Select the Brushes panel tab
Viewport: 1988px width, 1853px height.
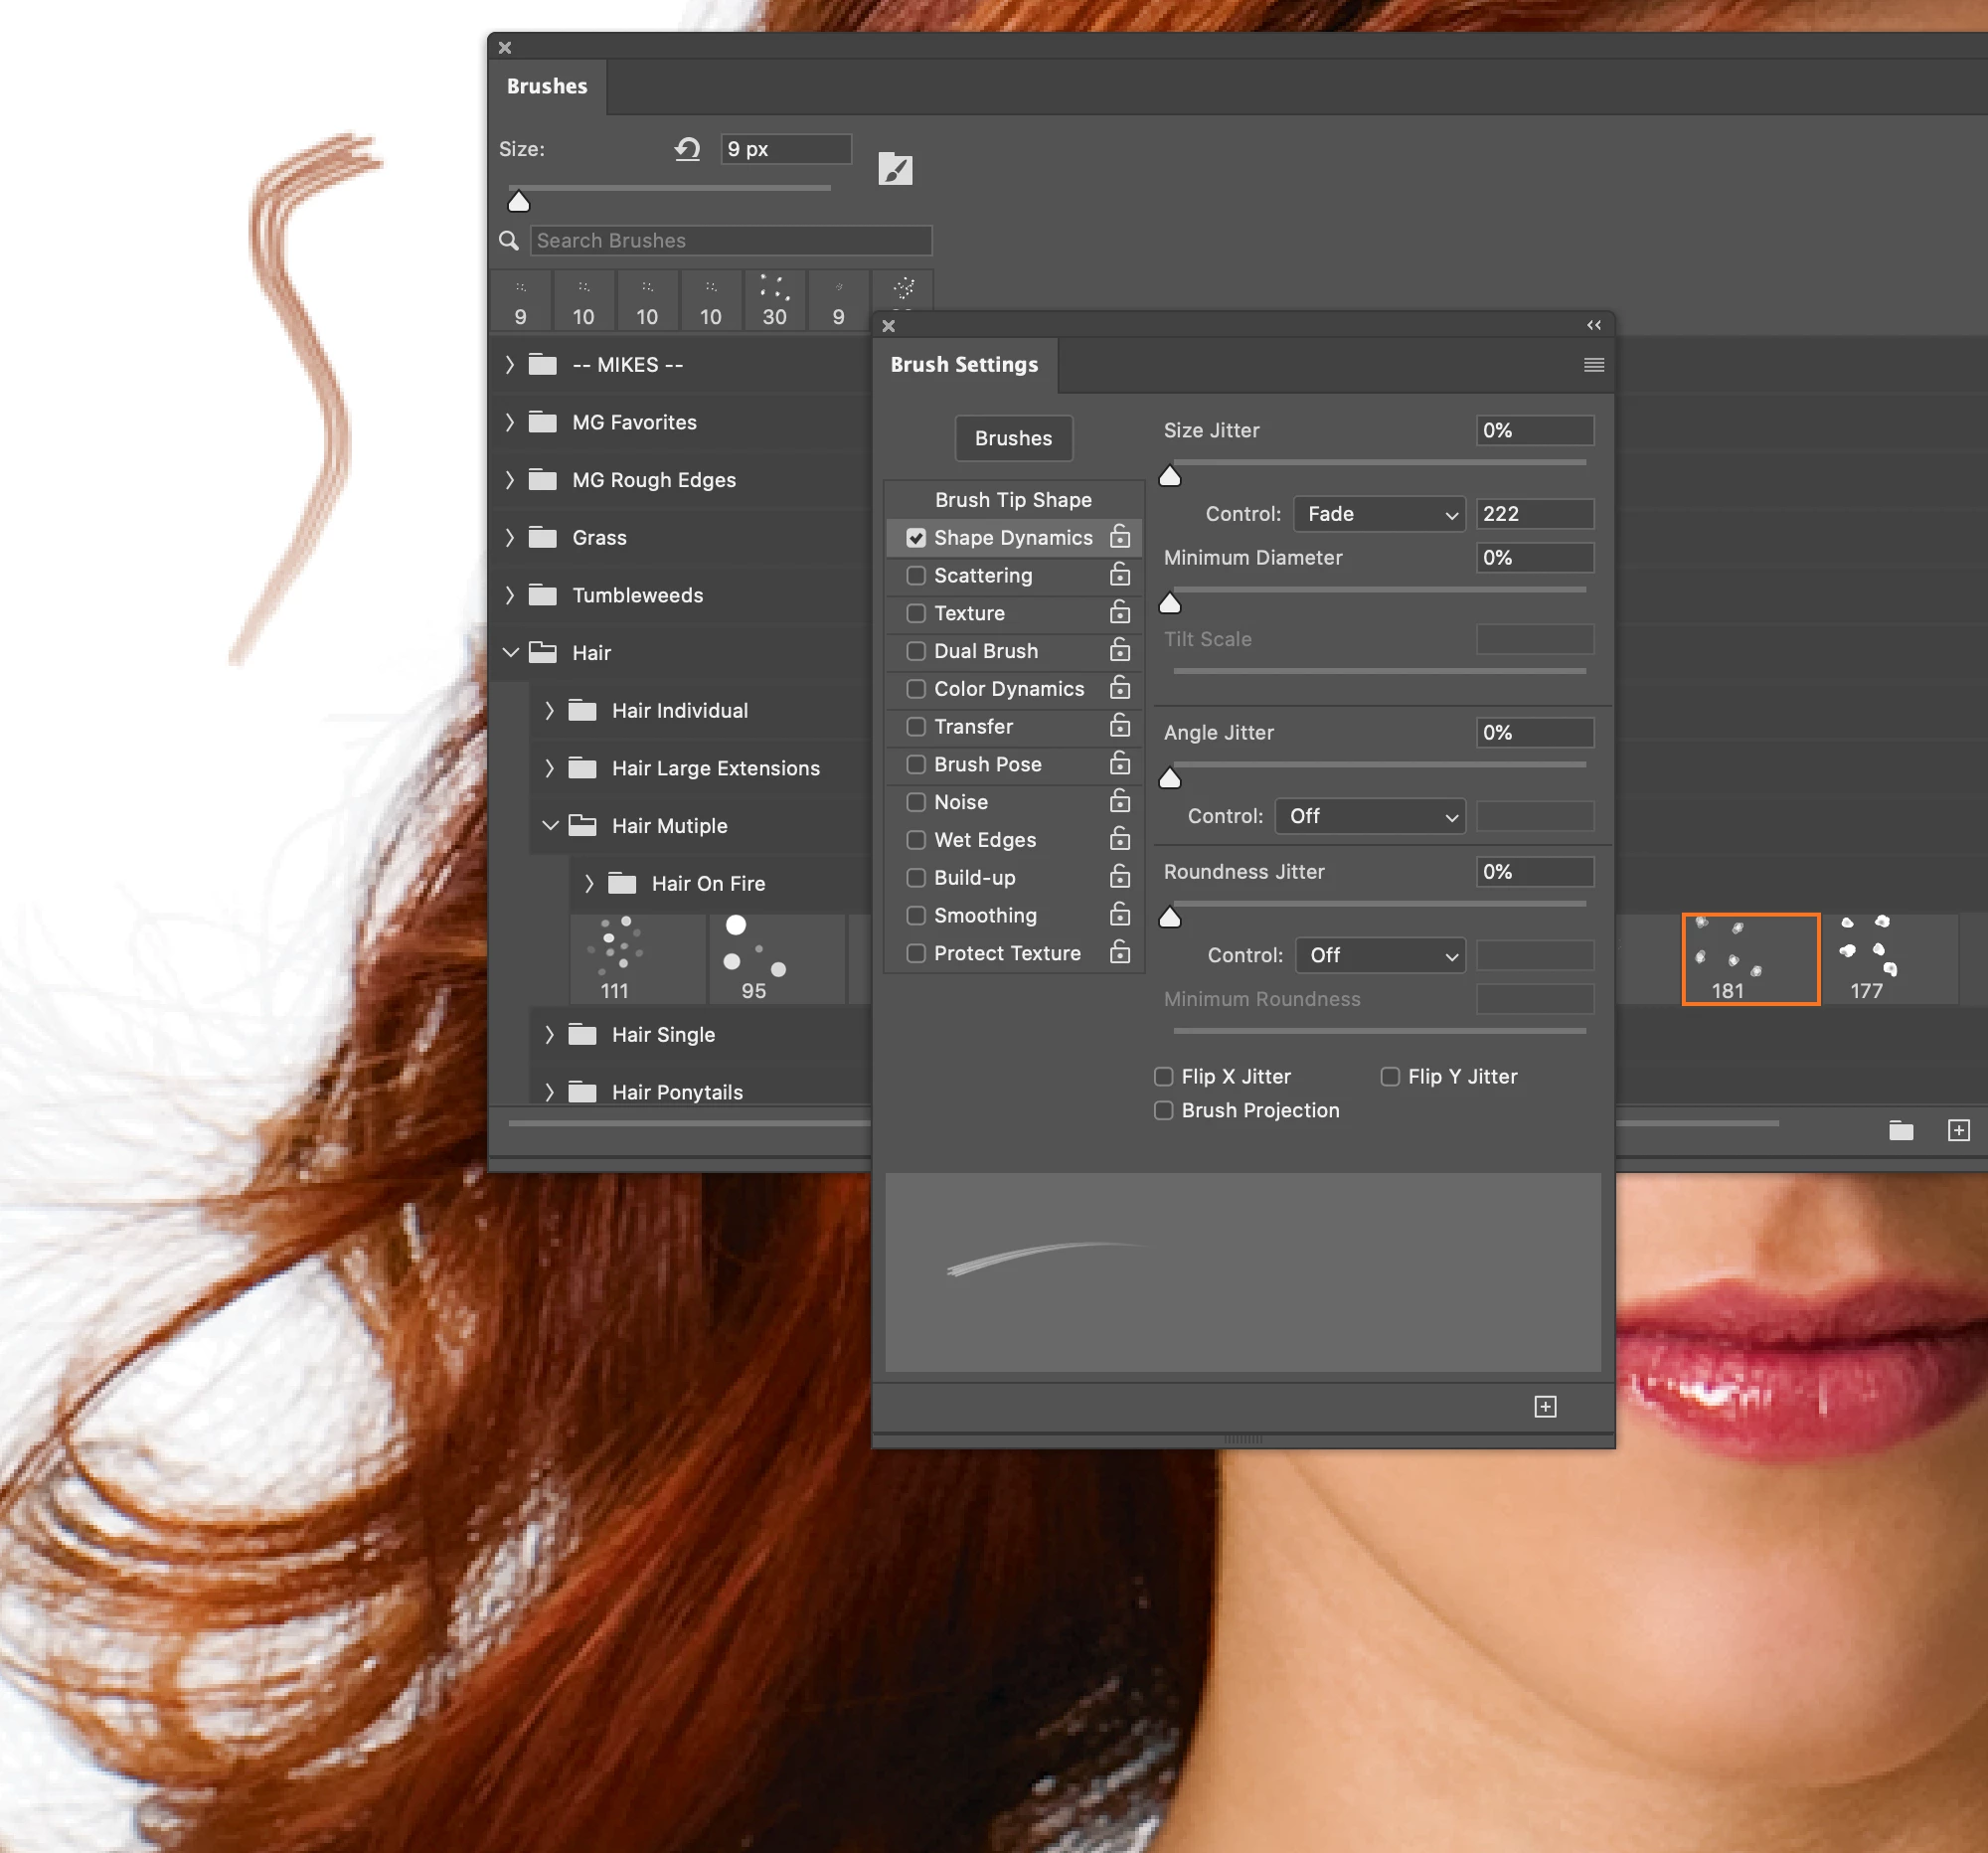(547, 86)
